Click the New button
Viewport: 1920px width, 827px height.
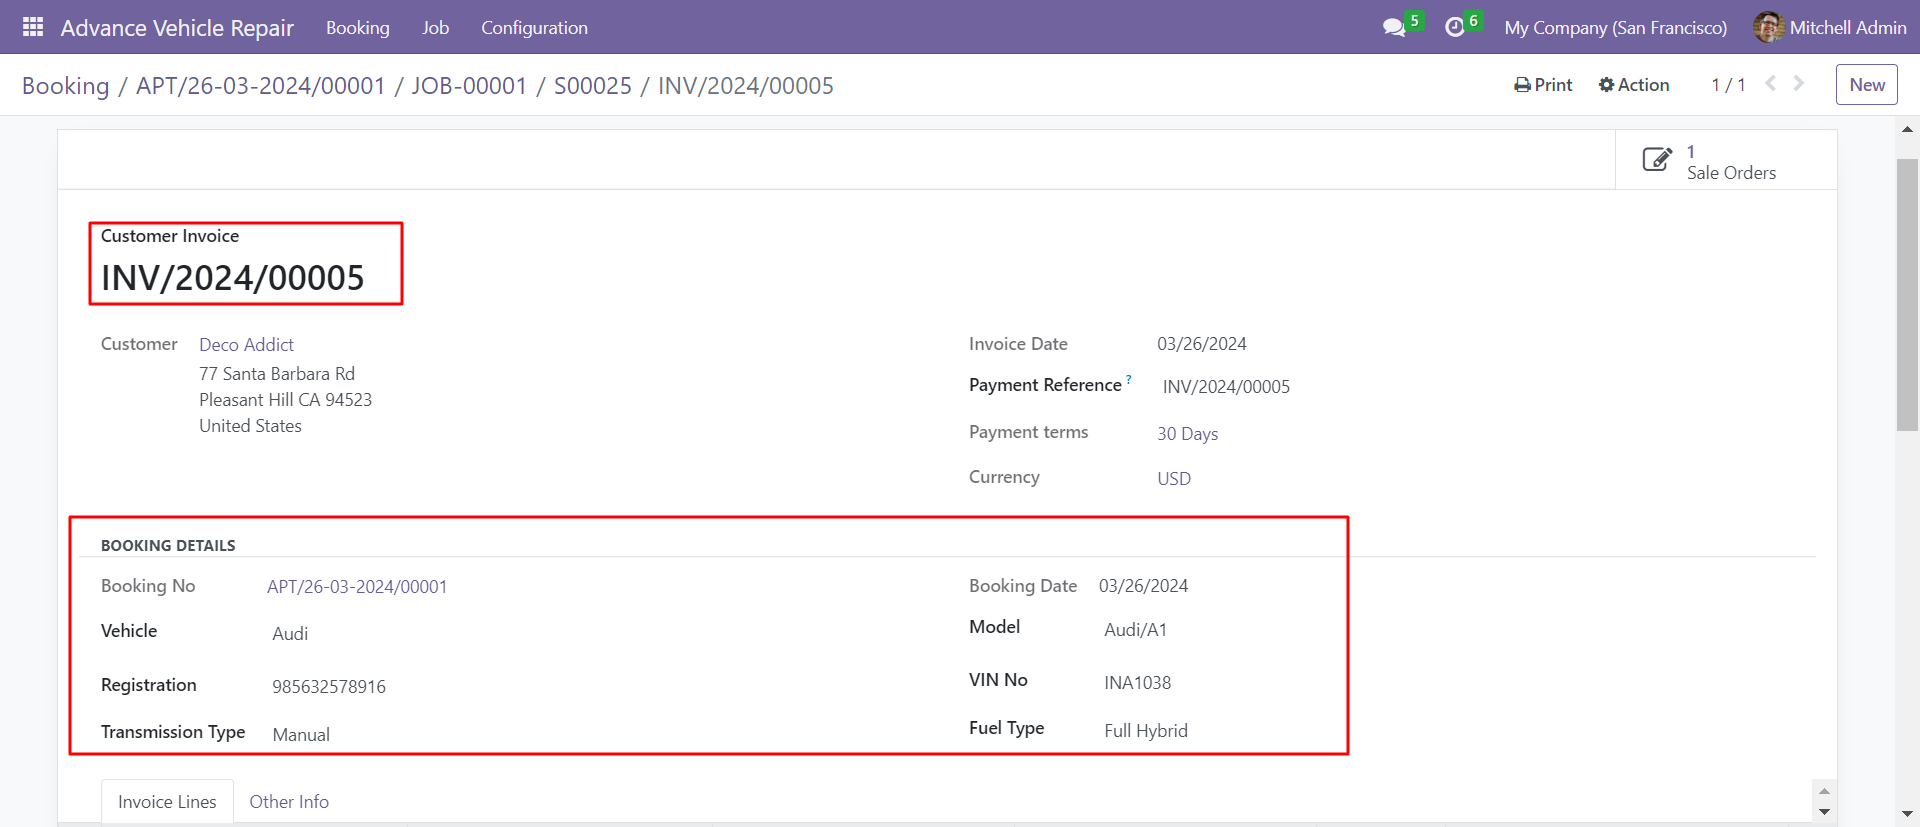point(1866,85)
